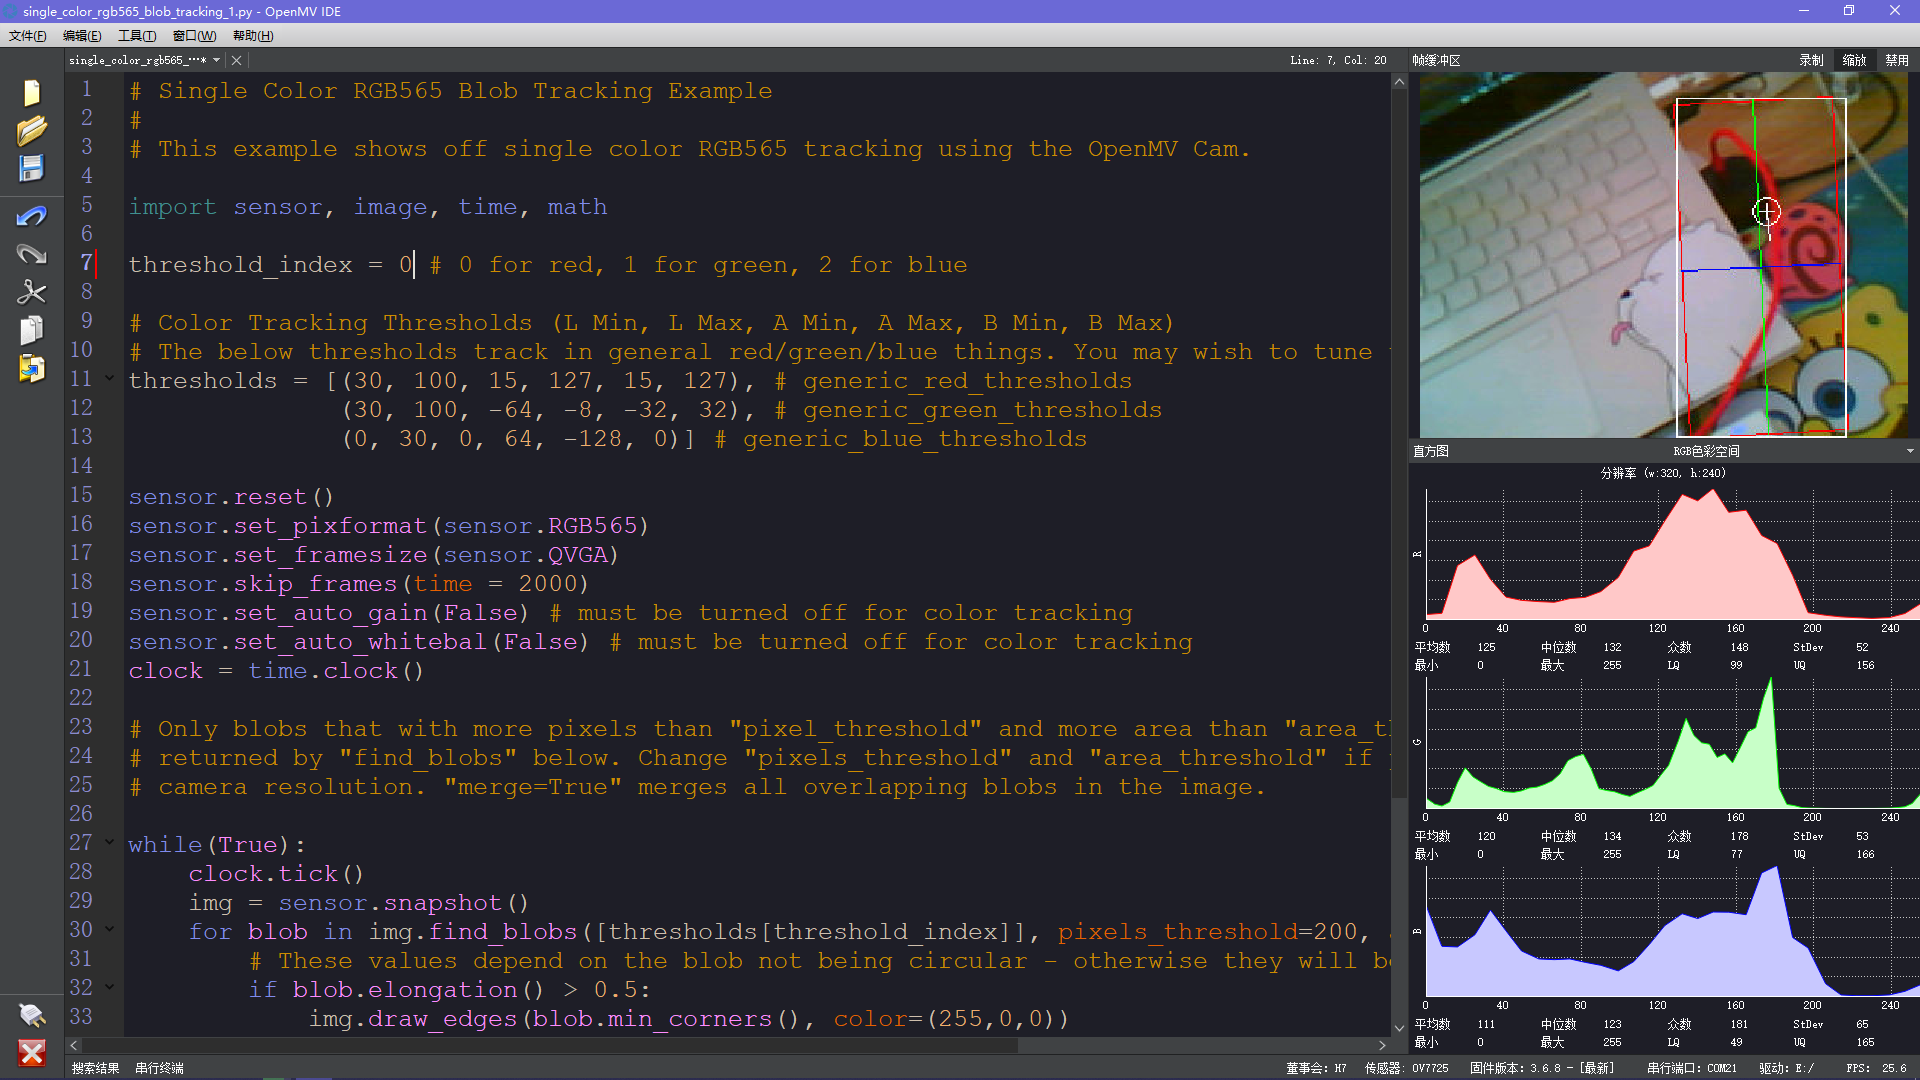This screenshot has height=1080, width=1920.
Task: Click the Cut scissors icon
Action: (x=31, y=292)
